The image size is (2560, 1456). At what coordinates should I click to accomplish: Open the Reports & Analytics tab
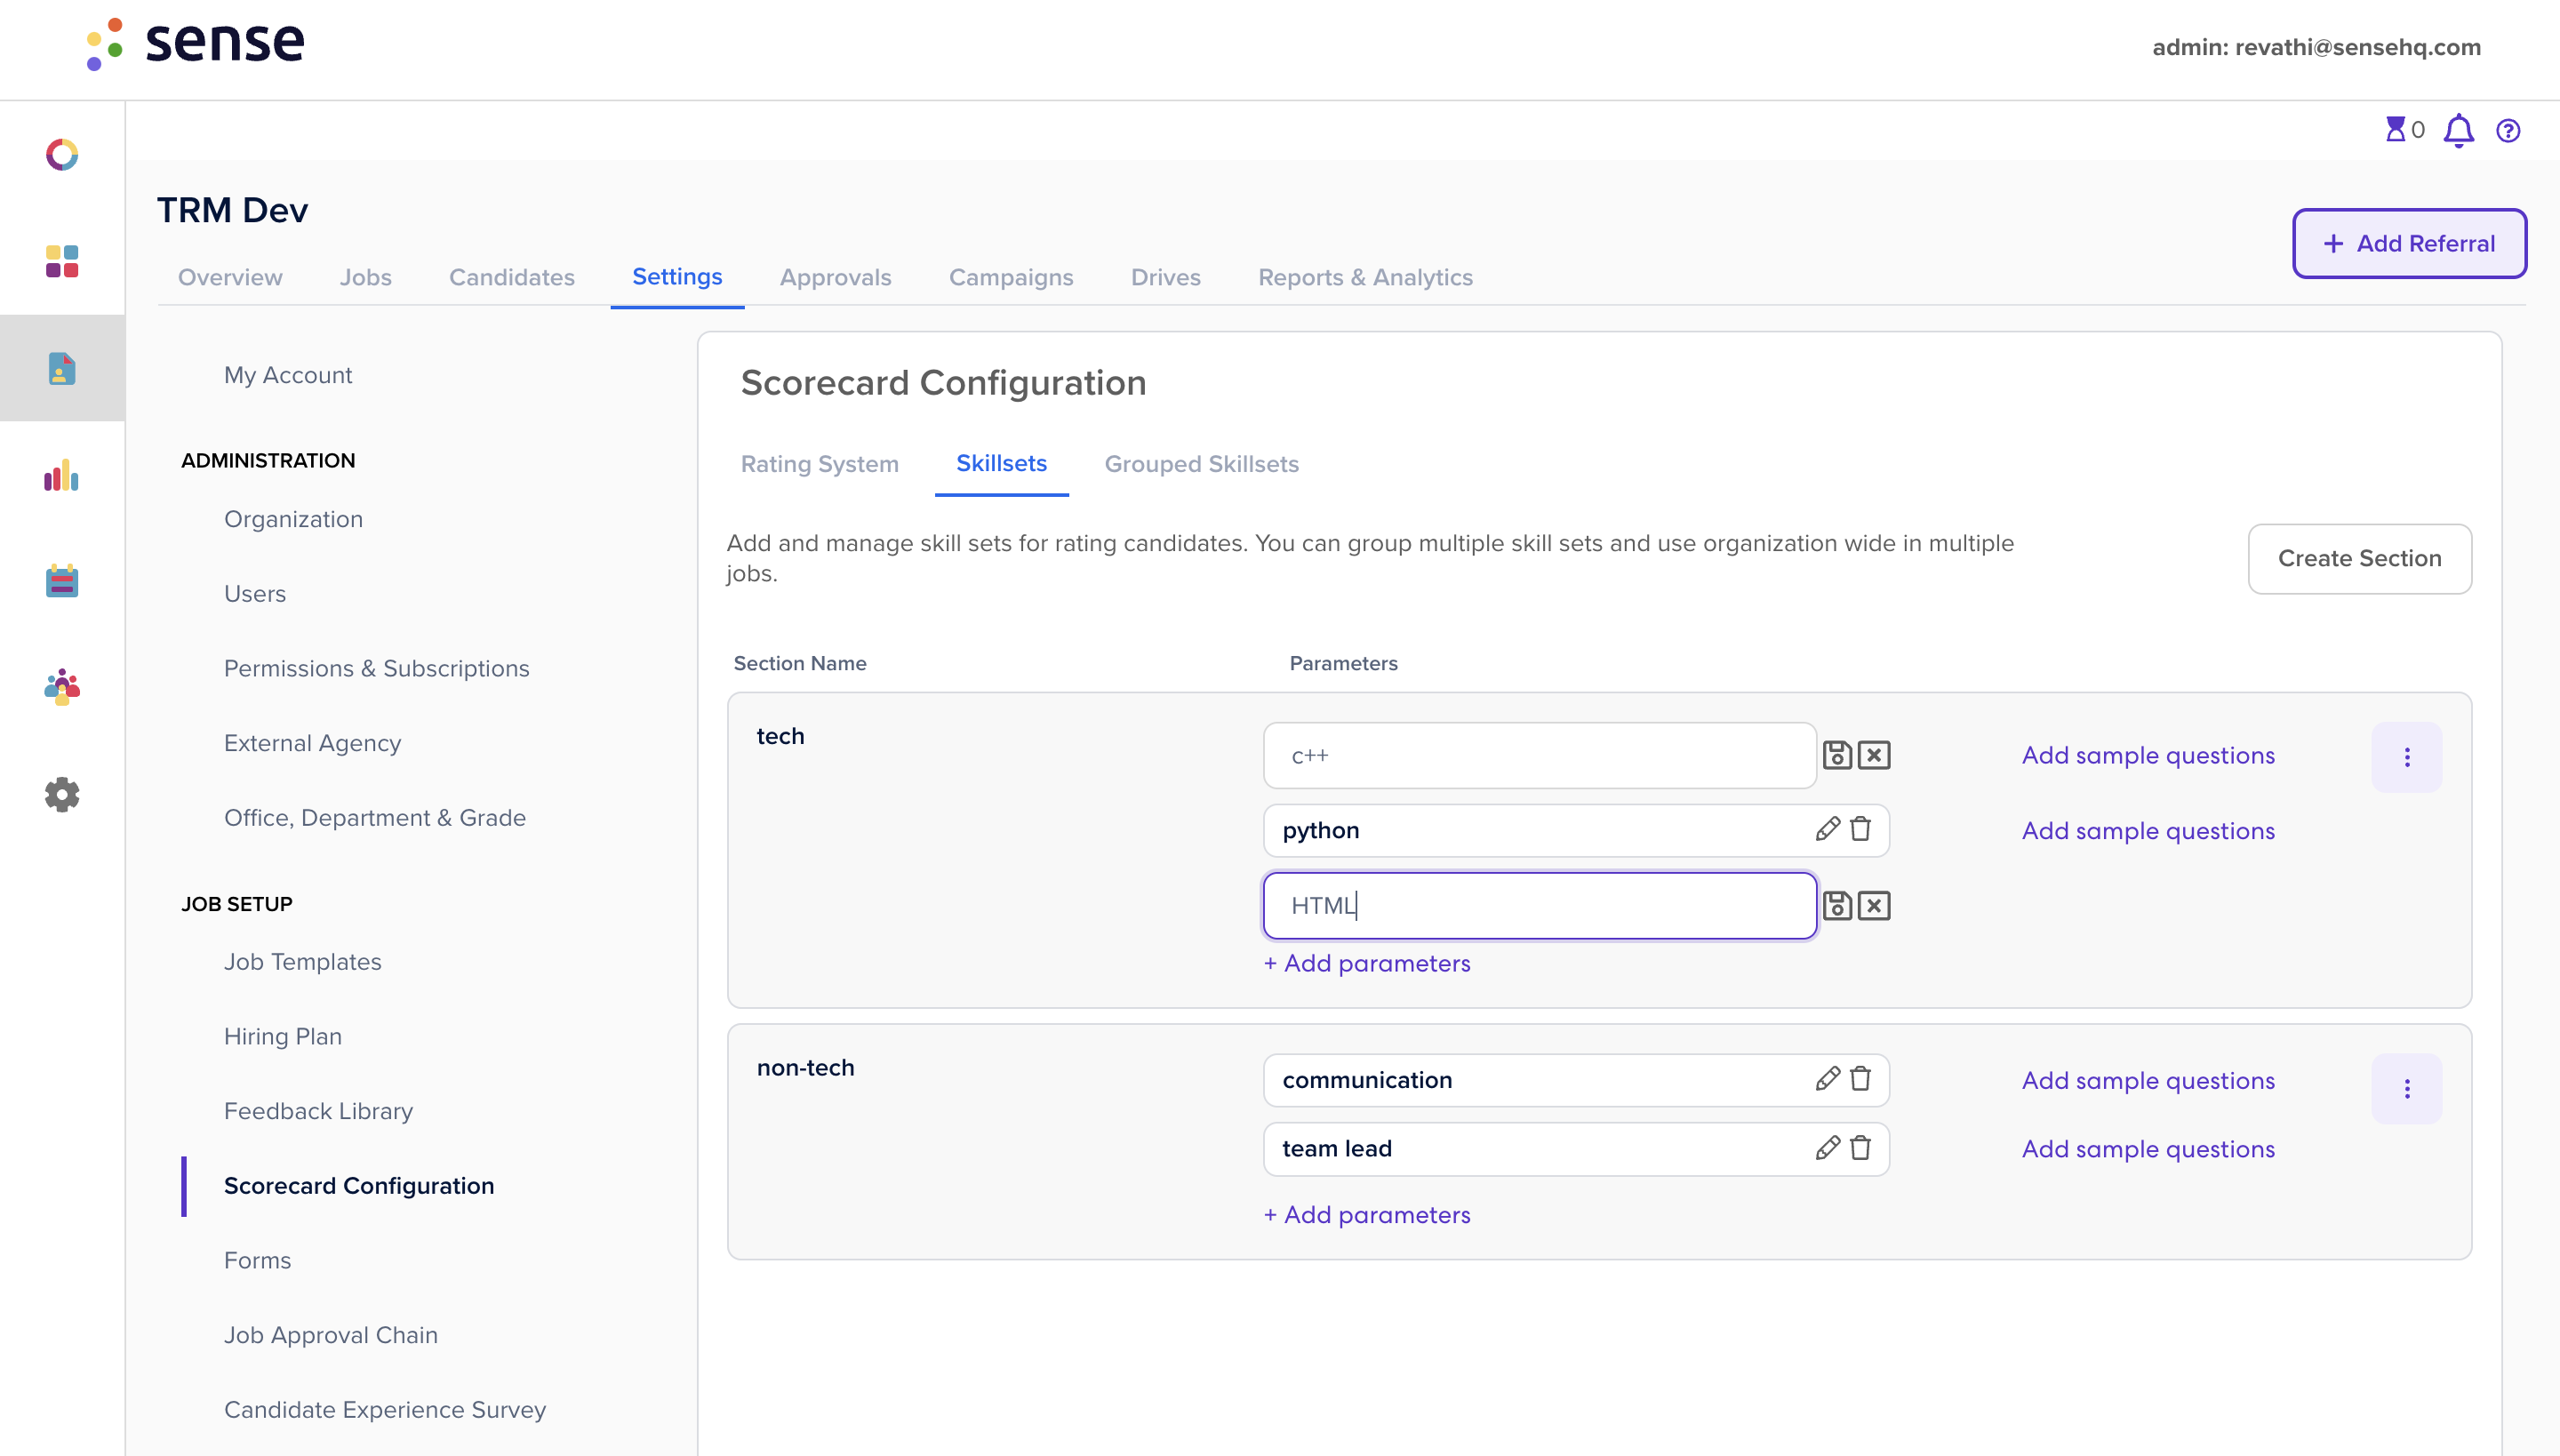pyautogui.click(x=1365, y=277)
